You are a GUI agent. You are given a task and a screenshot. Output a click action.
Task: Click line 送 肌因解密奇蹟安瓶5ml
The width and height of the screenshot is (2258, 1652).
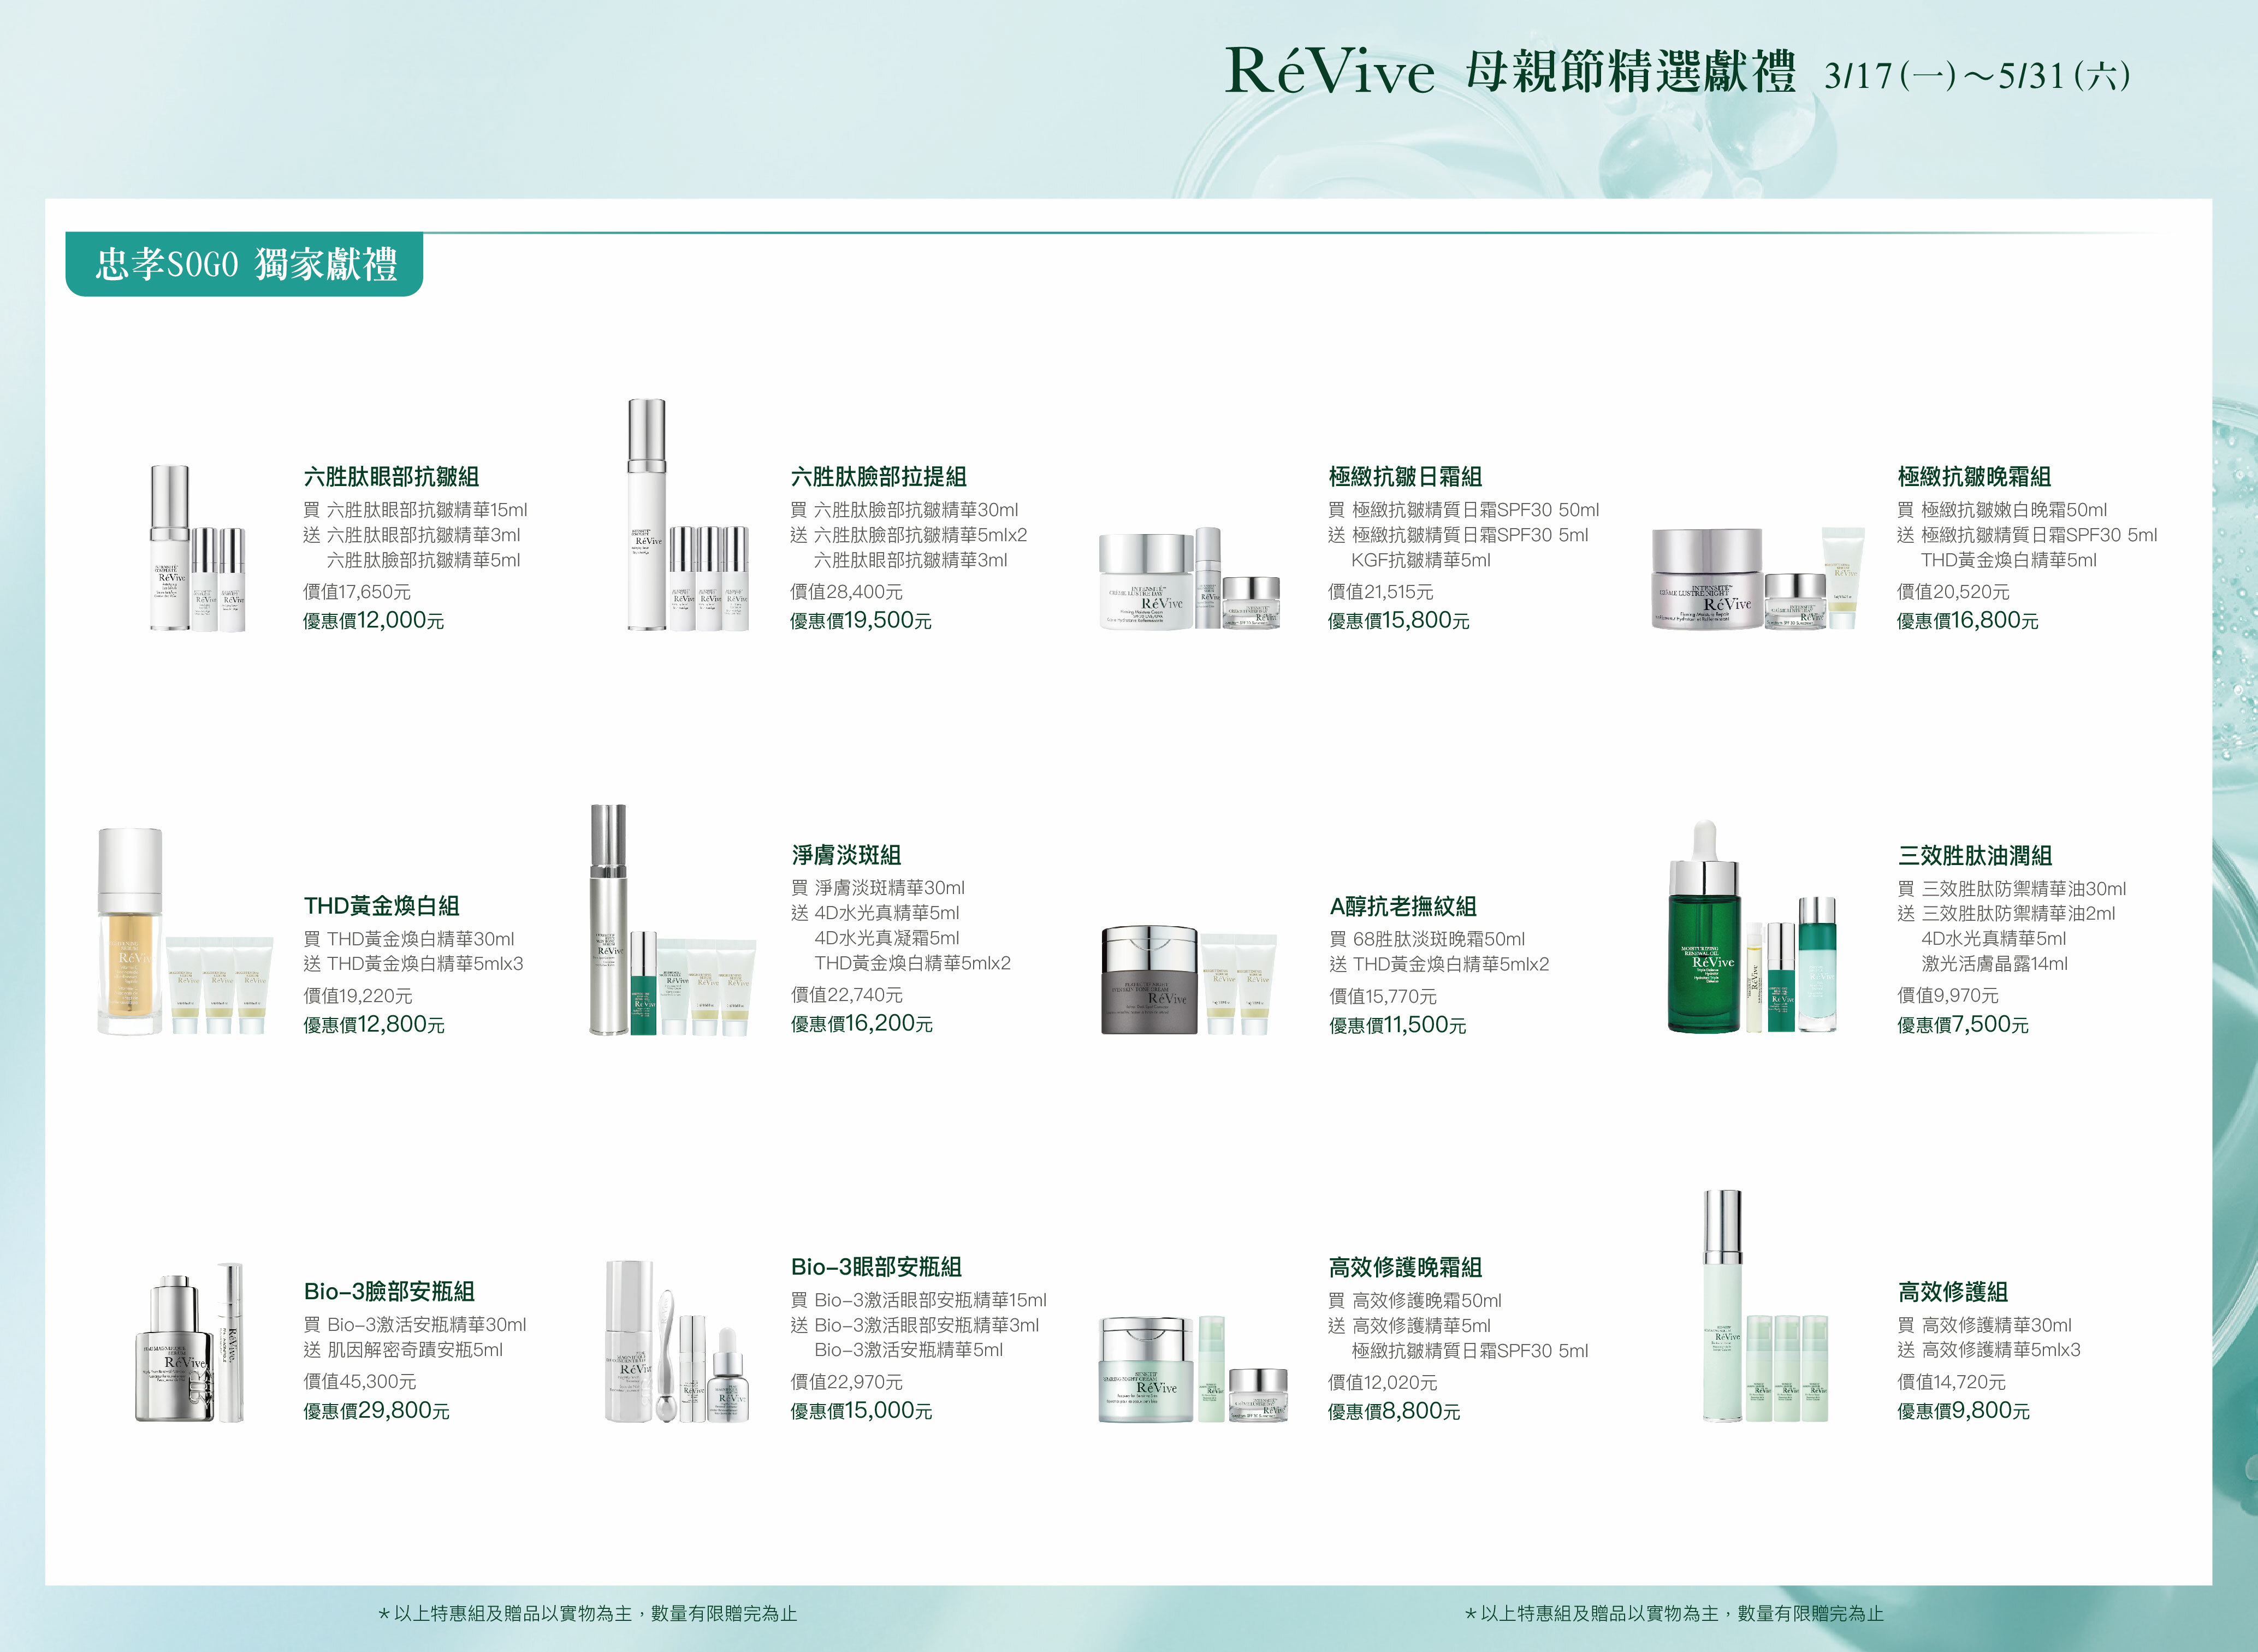(x=402, y=1350)
